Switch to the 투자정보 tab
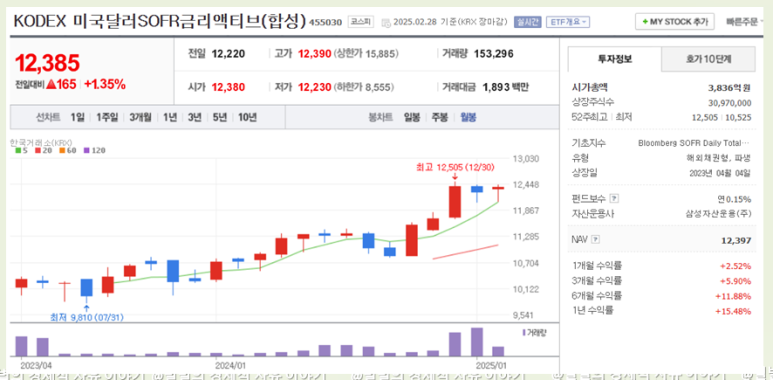Viewport: 773px width, 380px height. point(615,59)
